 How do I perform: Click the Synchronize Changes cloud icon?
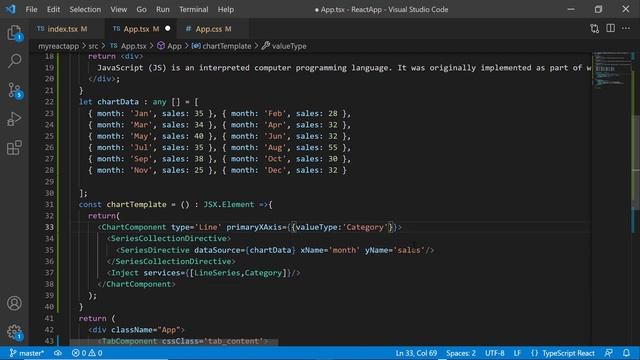[58, 353]
